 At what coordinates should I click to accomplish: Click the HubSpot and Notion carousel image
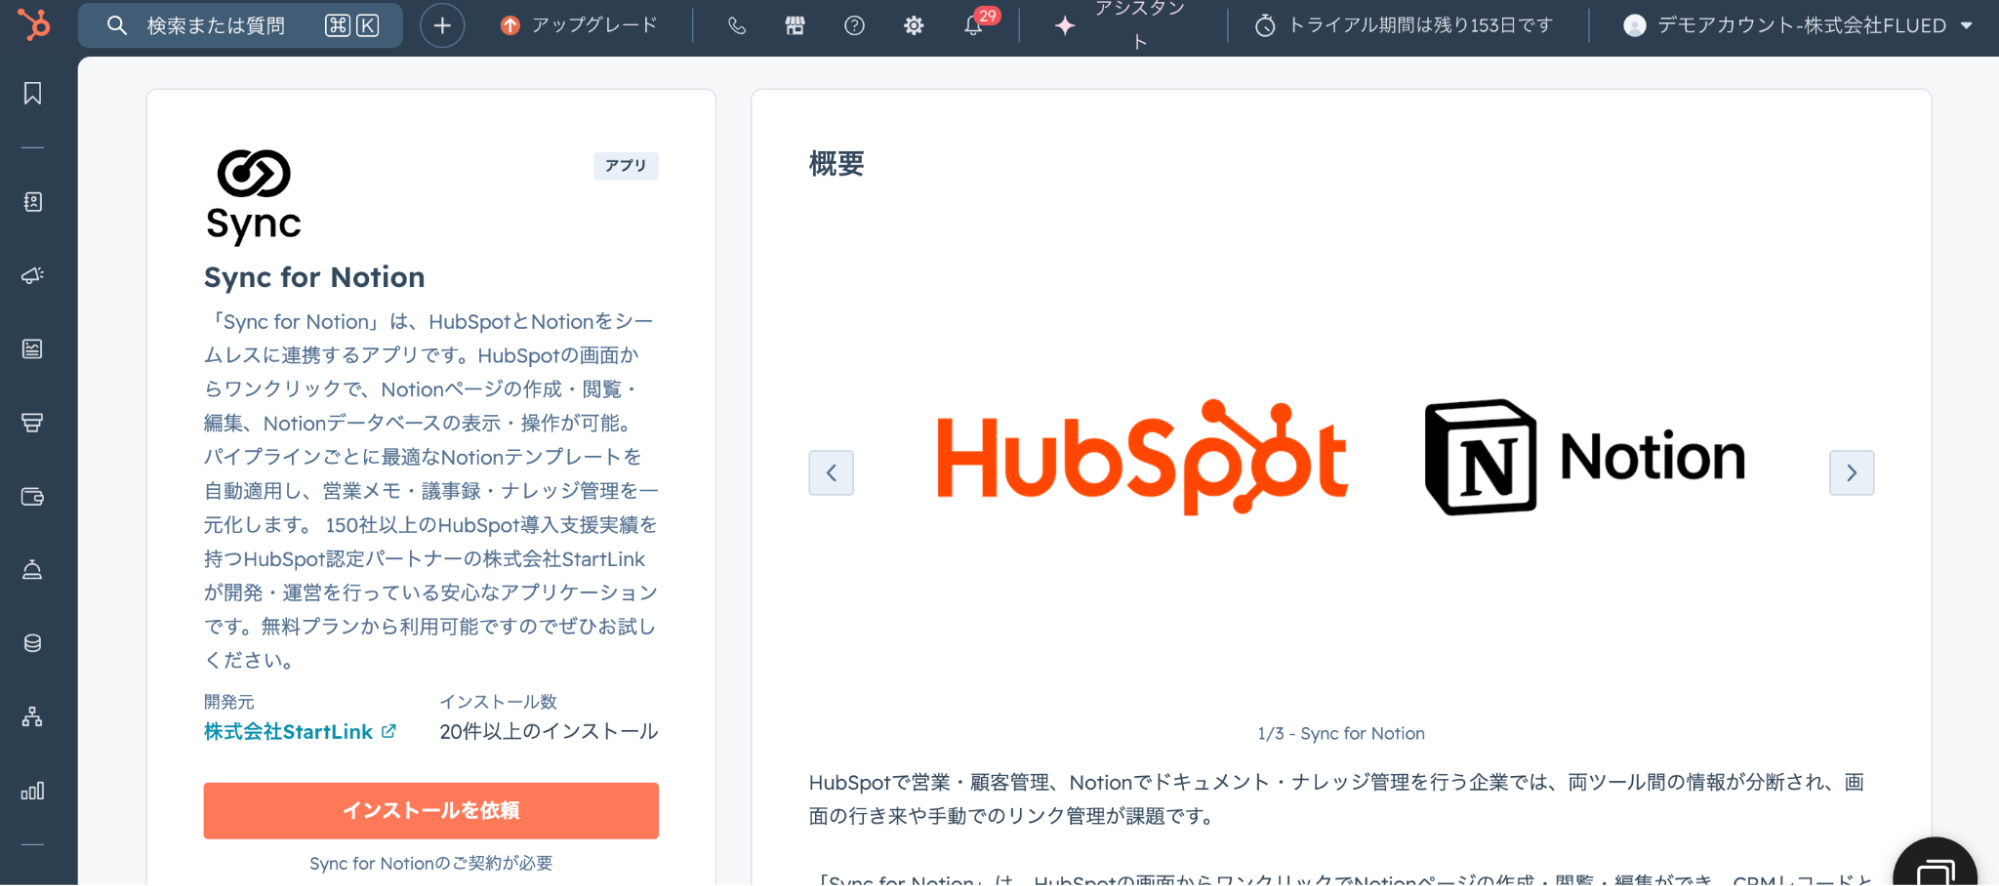(x=1341, y=458)
